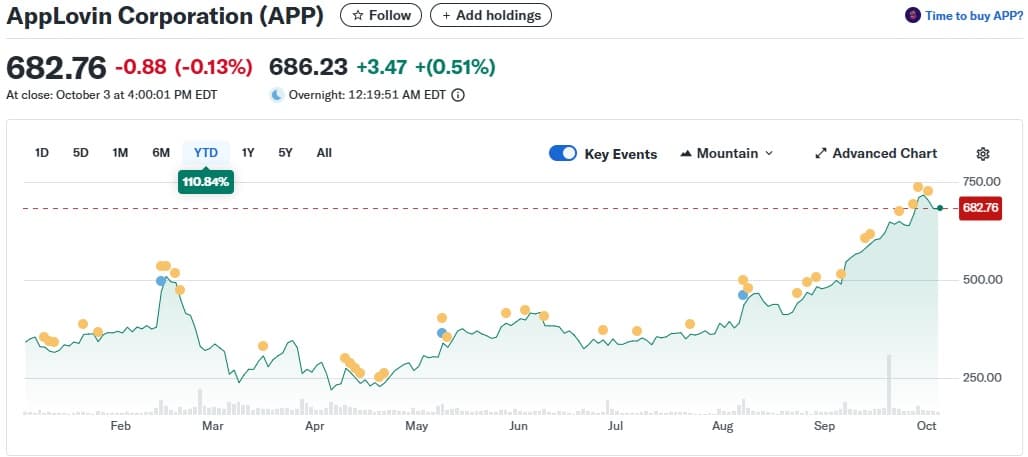Click the May month axis label

(x=417, y=427)
